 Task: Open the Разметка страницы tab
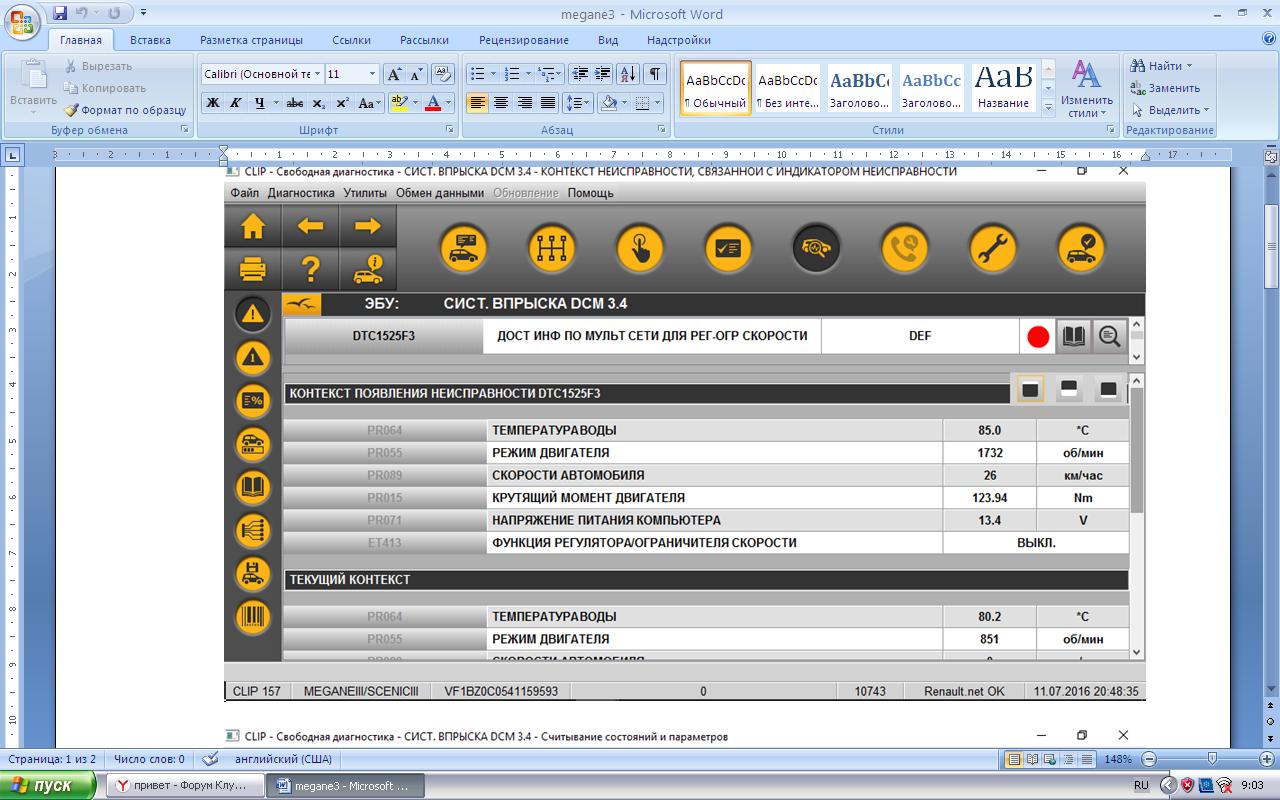[251, 40]
